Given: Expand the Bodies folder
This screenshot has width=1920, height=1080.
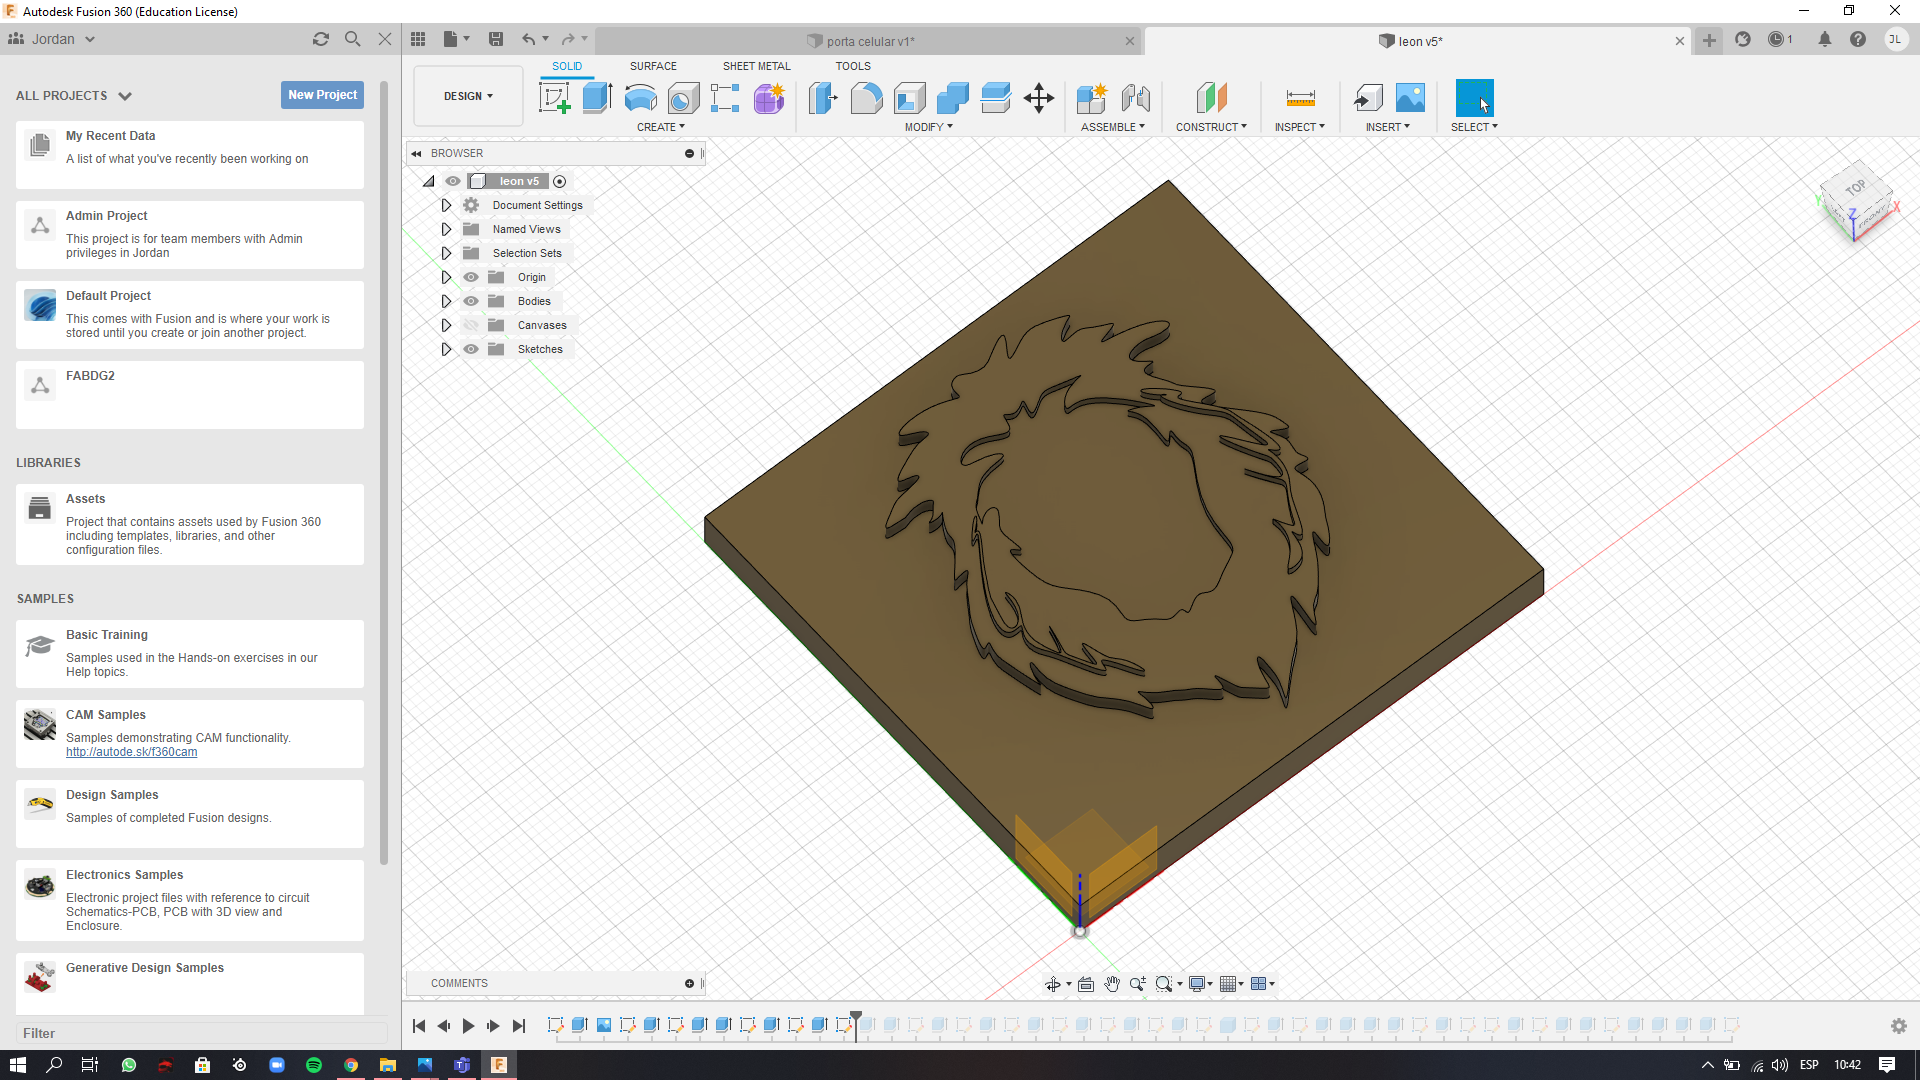Looking at the screenshot, I should (446, 301).
